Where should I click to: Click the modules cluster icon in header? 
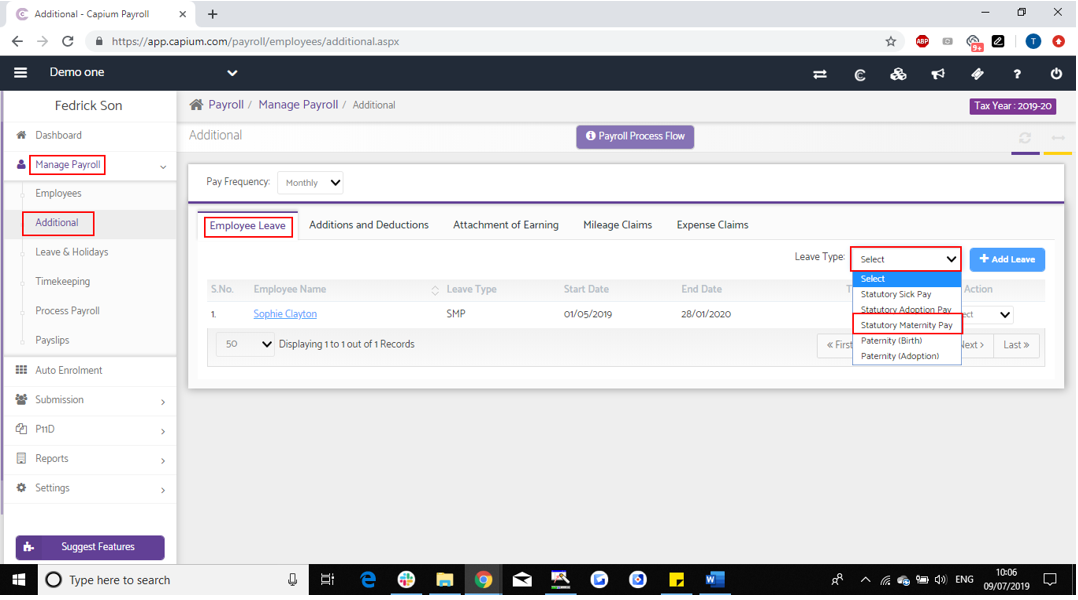898,74
